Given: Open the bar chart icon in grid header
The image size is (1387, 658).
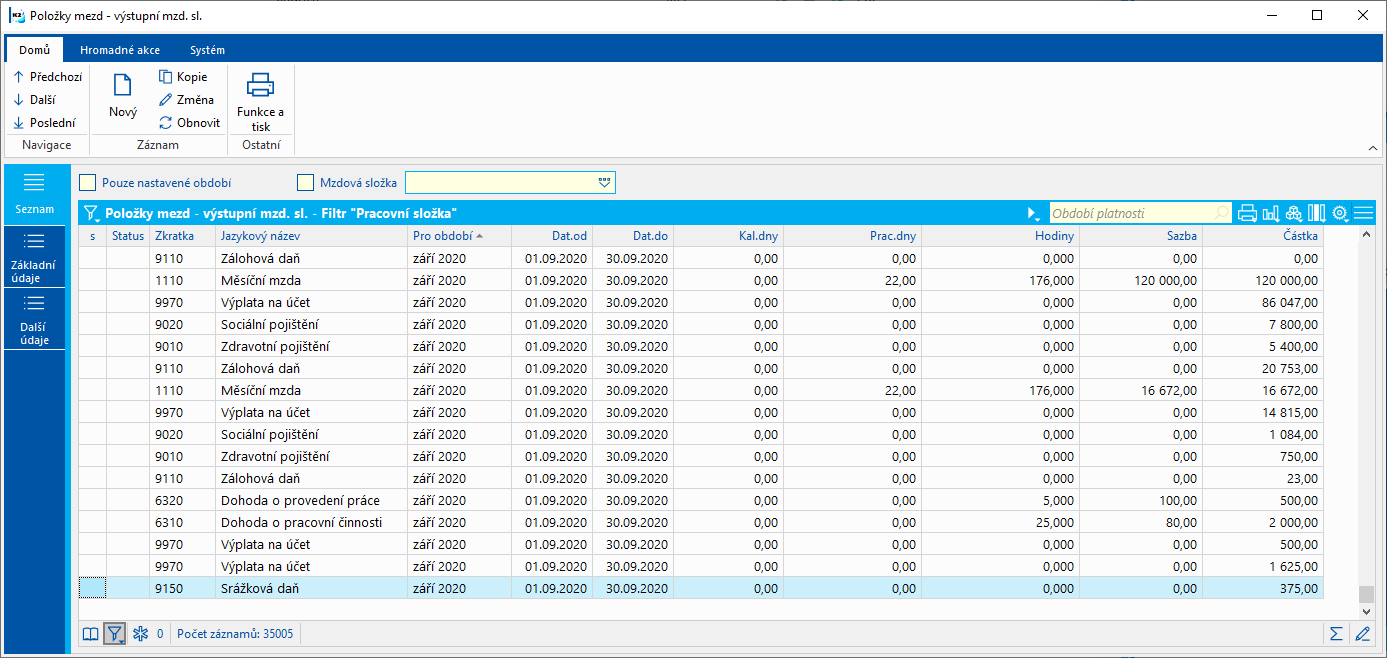Looking at the screenshot, I should [x=1271, y=213].
